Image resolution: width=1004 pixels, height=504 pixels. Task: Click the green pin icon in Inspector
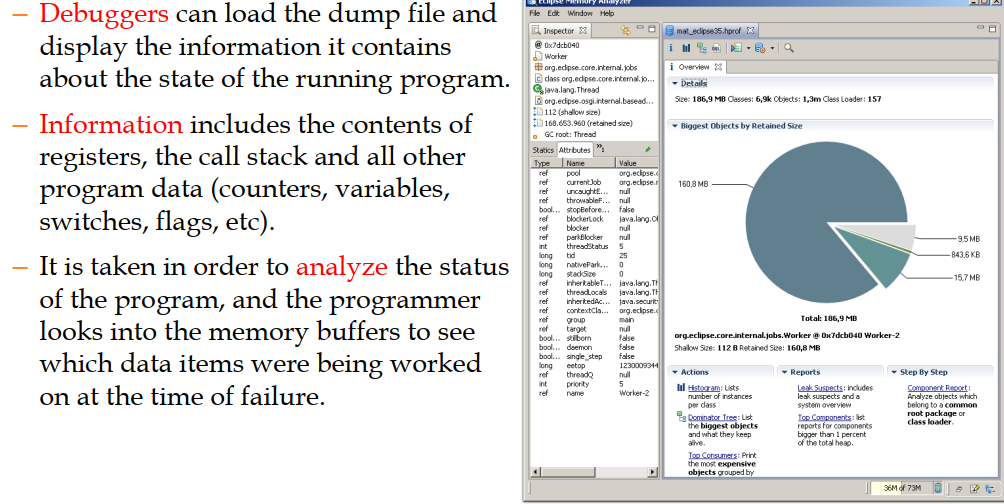tap(648, 150)
